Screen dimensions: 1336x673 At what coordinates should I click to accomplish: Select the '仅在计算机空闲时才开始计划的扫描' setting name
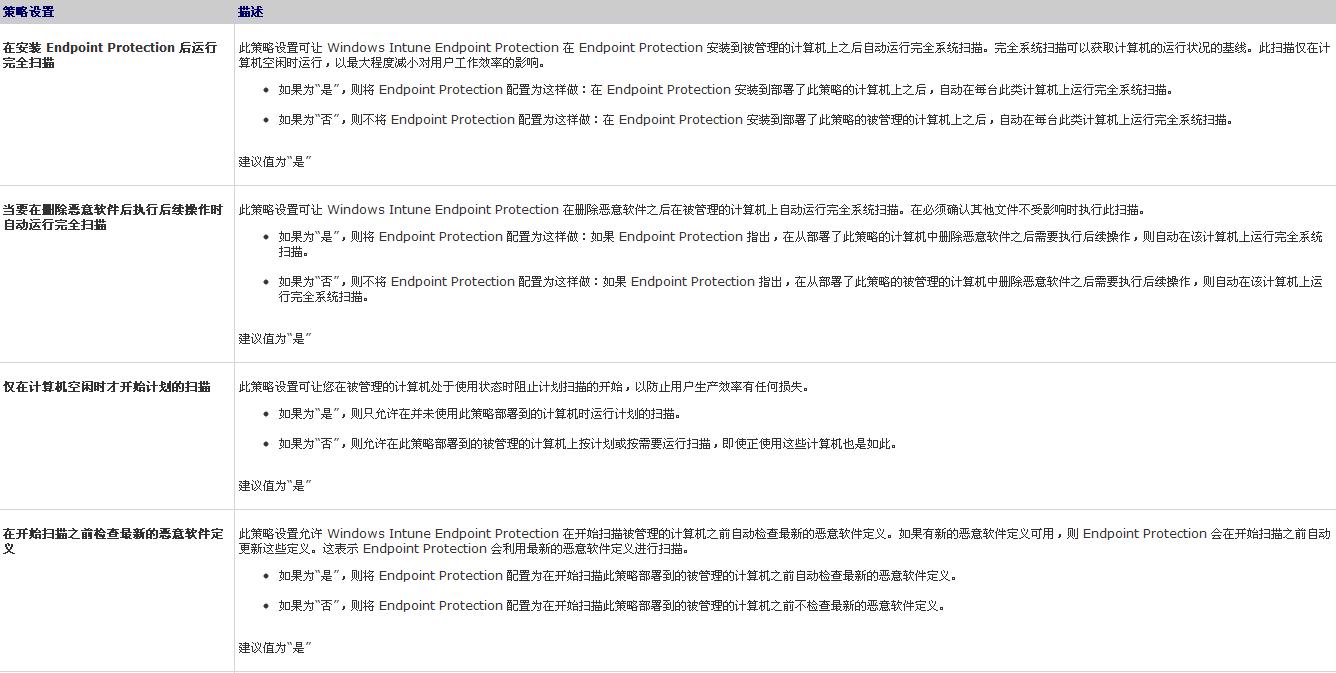pos(107,387)
